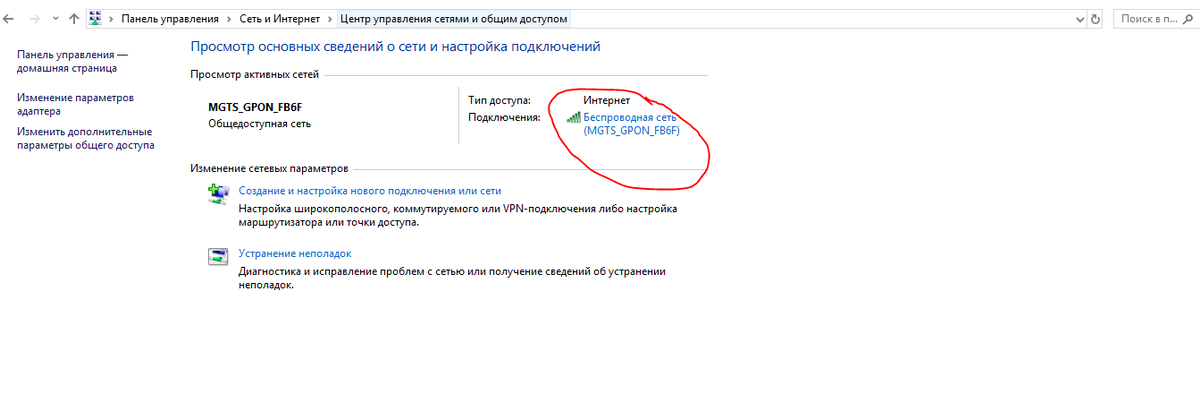Click the troubleshooting icon
This screenshot has height=403, width=1200.
pos(218,257)
